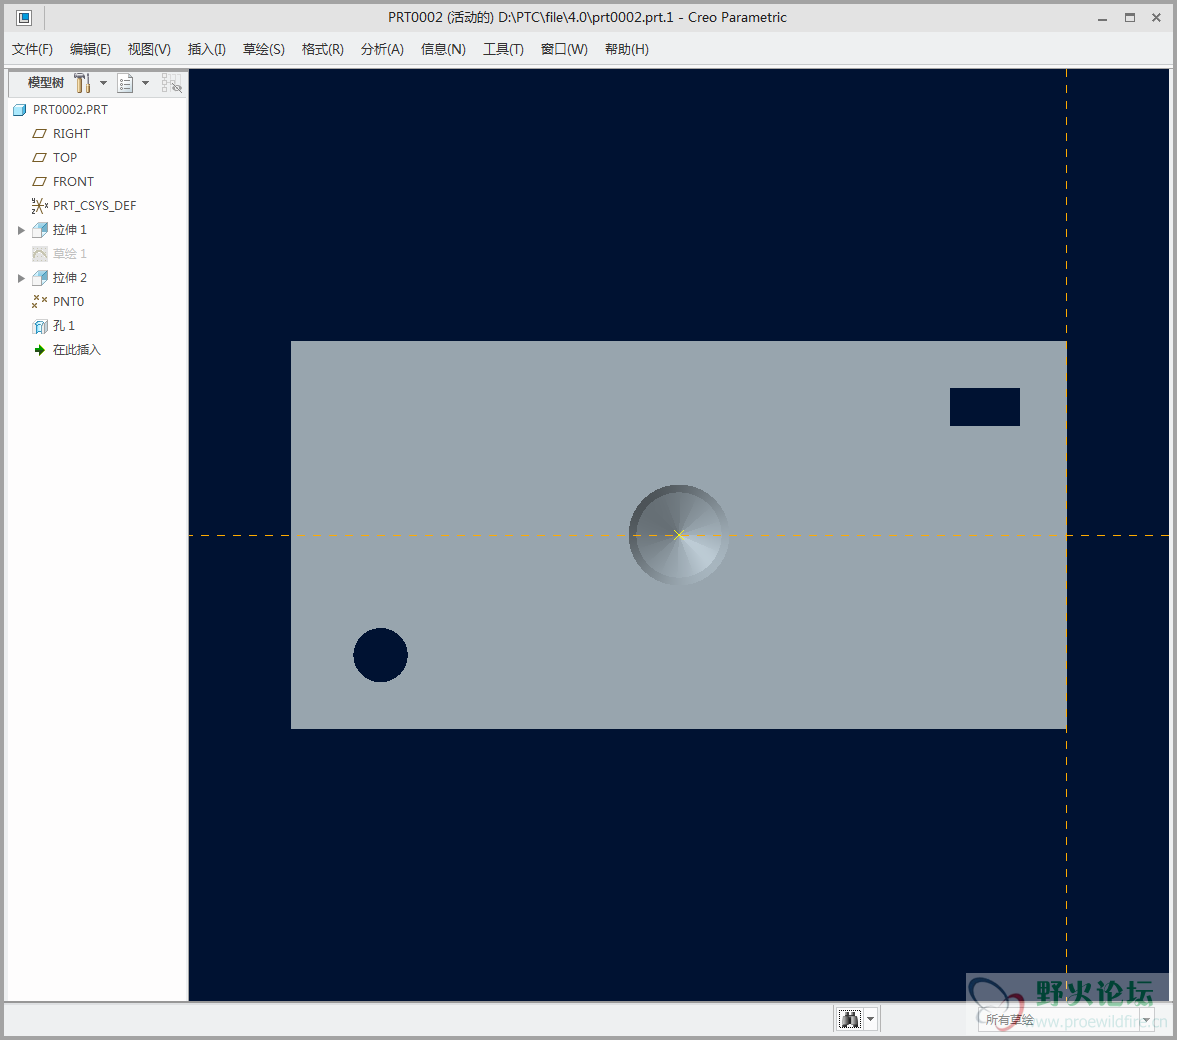Open the 编辑(E) menu
The height and width of the screenshot is (1040, 1177).
point(90,50)
